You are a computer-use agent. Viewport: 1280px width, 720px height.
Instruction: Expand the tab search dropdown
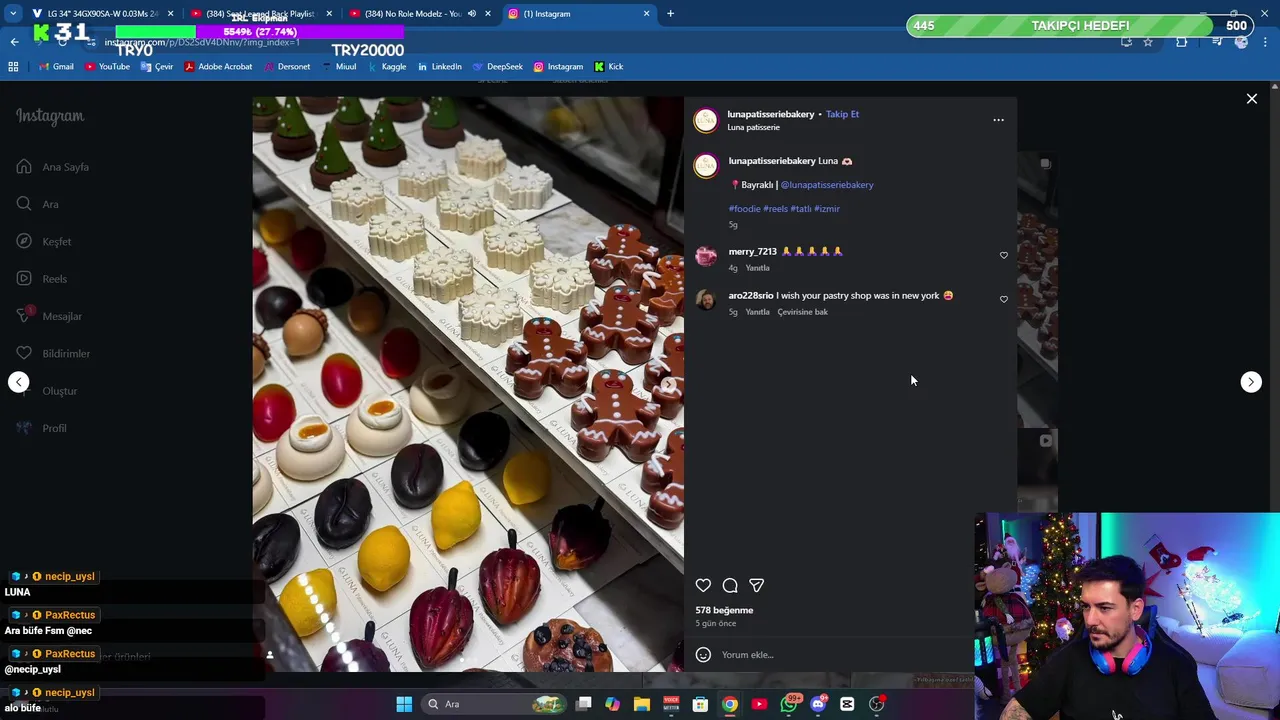[13, 14]
